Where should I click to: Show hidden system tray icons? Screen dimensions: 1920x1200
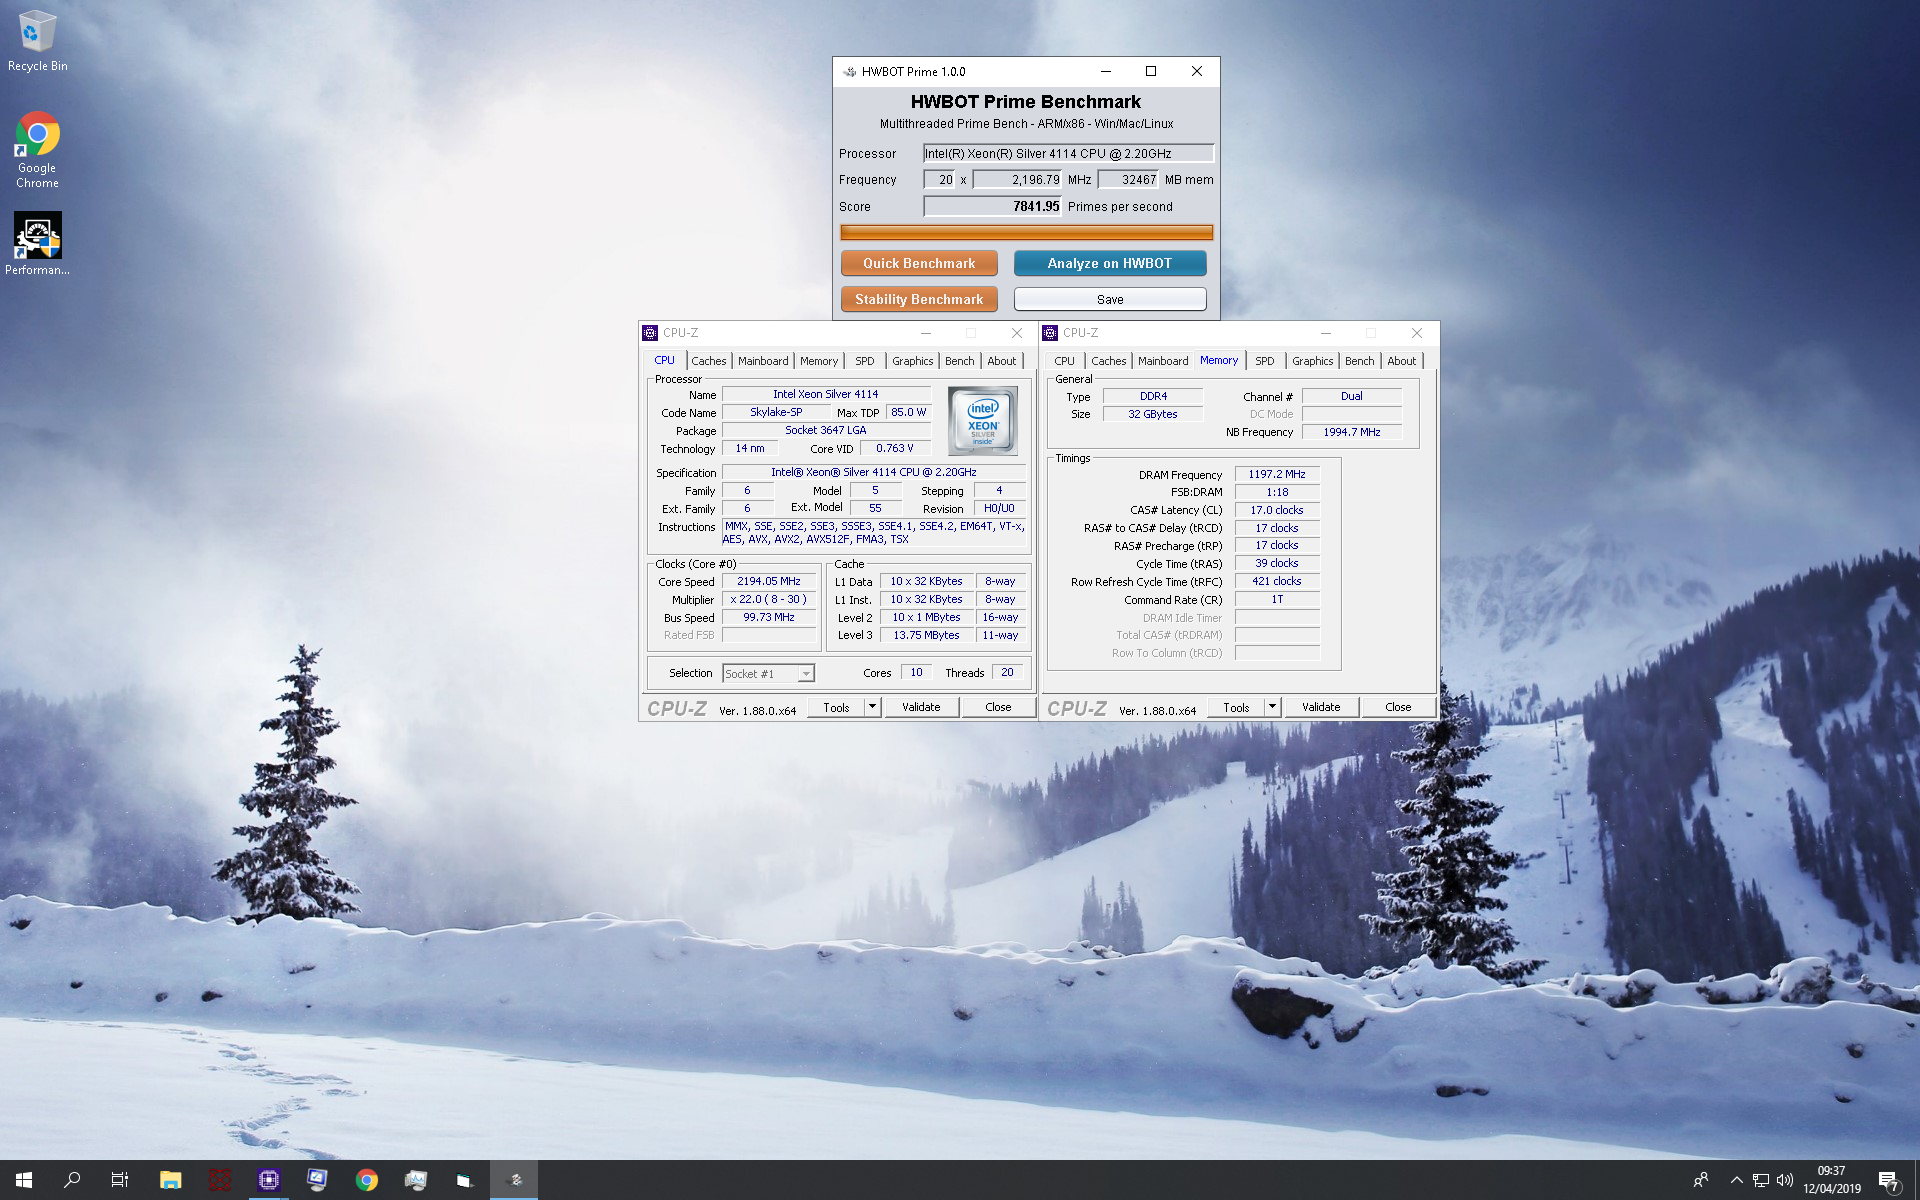1737,1180
